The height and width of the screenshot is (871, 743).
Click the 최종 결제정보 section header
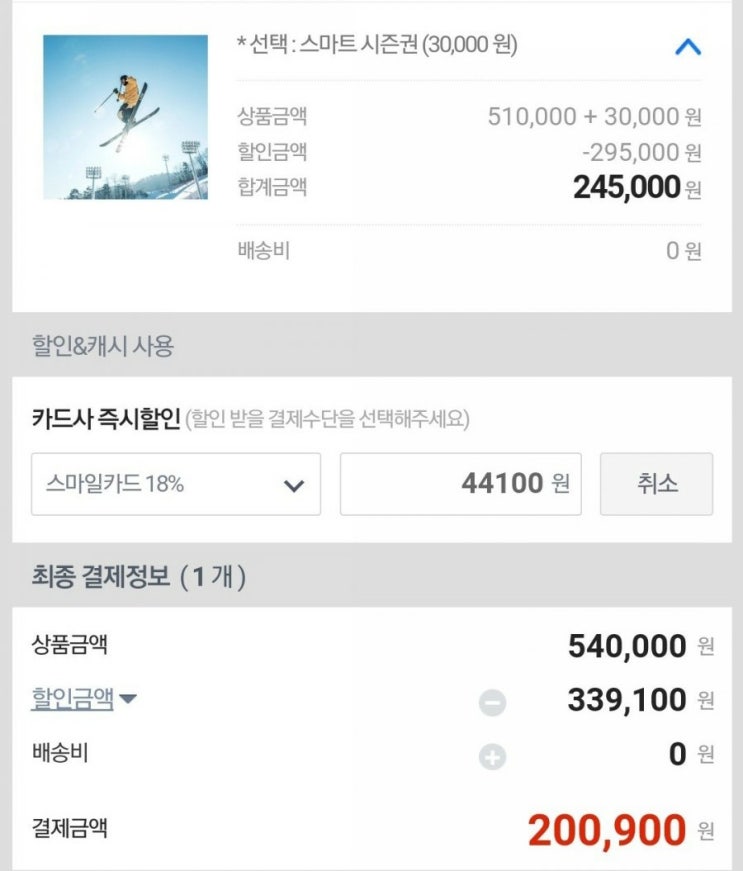[x=138, y=577]
